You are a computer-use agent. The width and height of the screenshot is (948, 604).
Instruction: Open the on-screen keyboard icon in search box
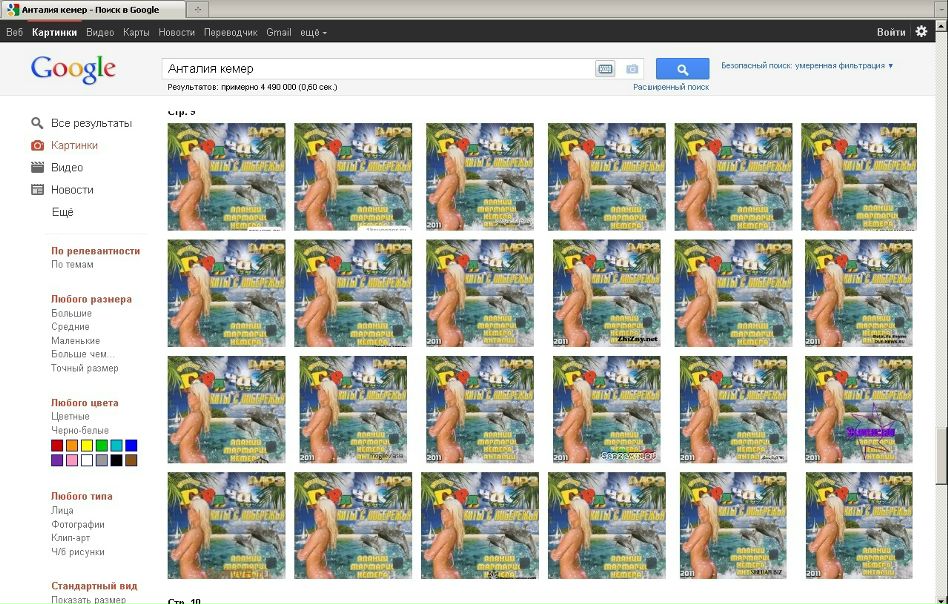tap(605, 69)
